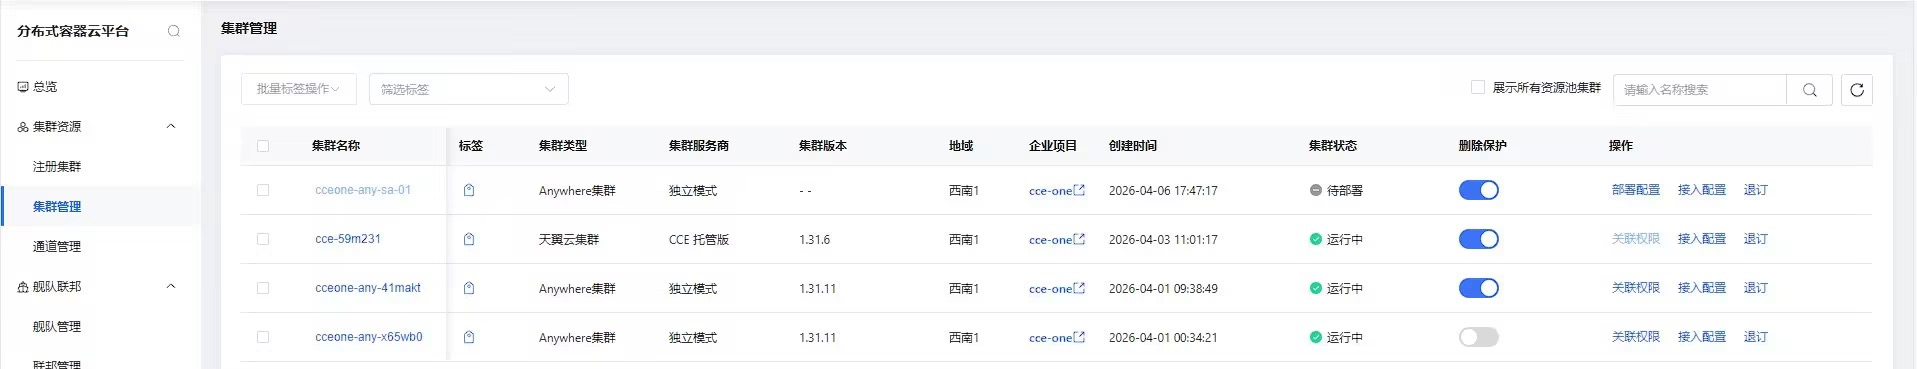Collapse the 舰队联邦 sidebar group
Viewport: 1917px width, 369px height.
pyautogui.click(x=171, y=287)
